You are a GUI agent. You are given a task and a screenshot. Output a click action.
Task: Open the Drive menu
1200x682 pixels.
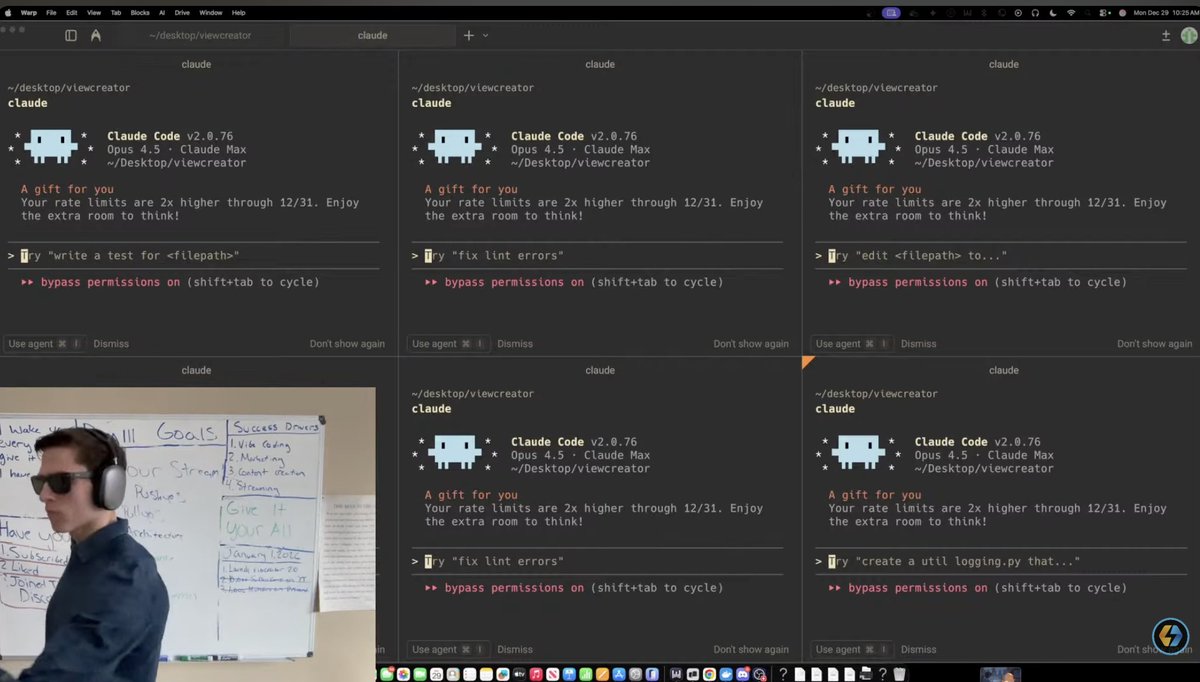click(182, 12)
